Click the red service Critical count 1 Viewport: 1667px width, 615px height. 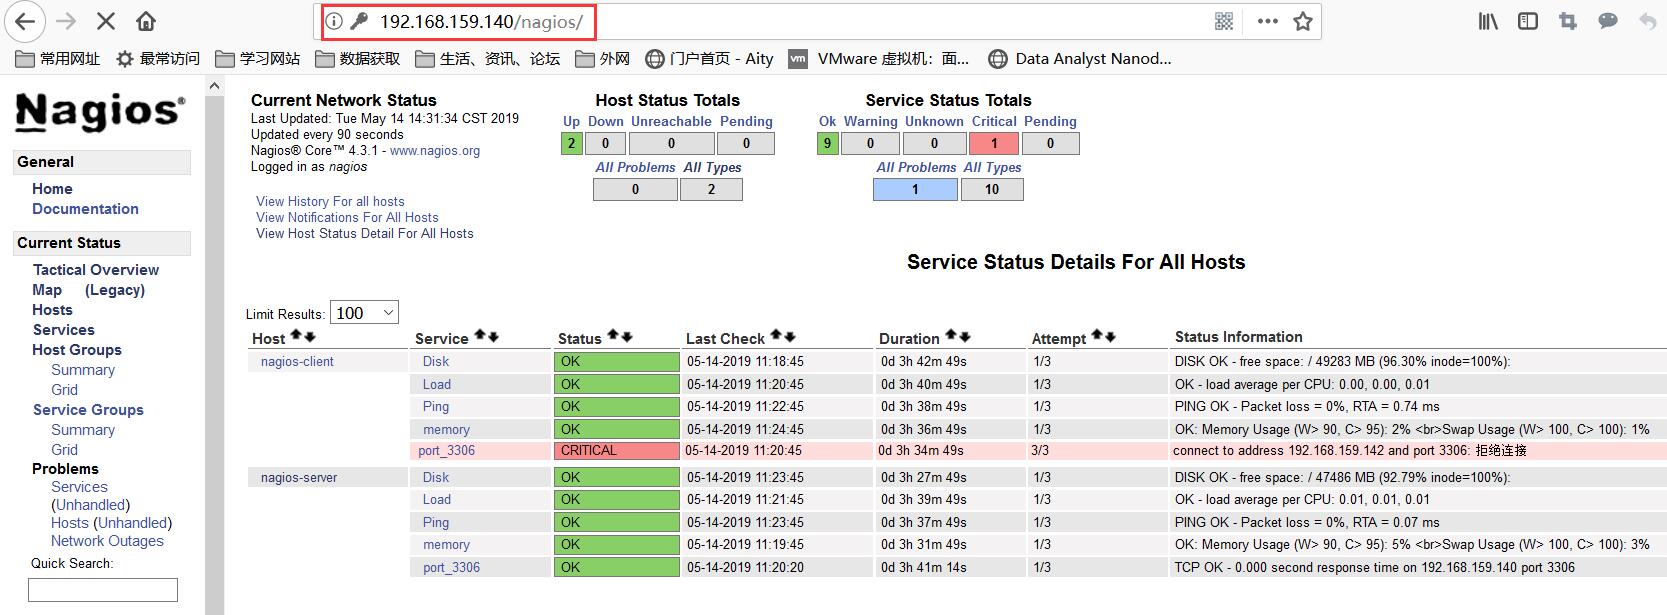994,143
